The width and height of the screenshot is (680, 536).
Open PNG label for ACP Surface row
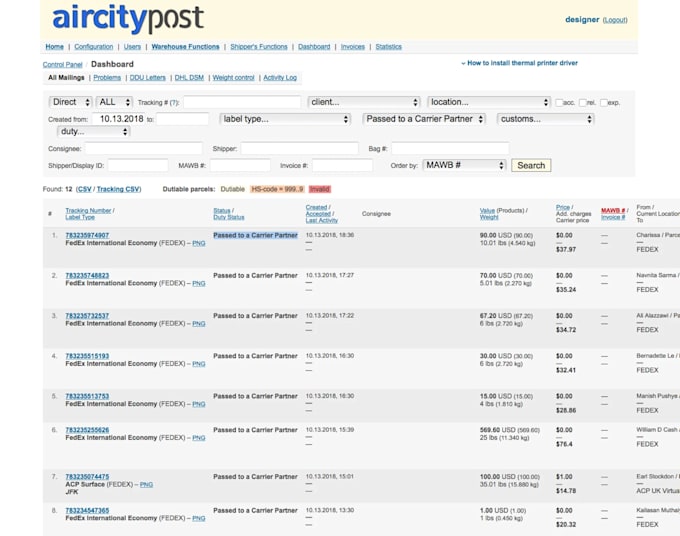coord(147,485)
